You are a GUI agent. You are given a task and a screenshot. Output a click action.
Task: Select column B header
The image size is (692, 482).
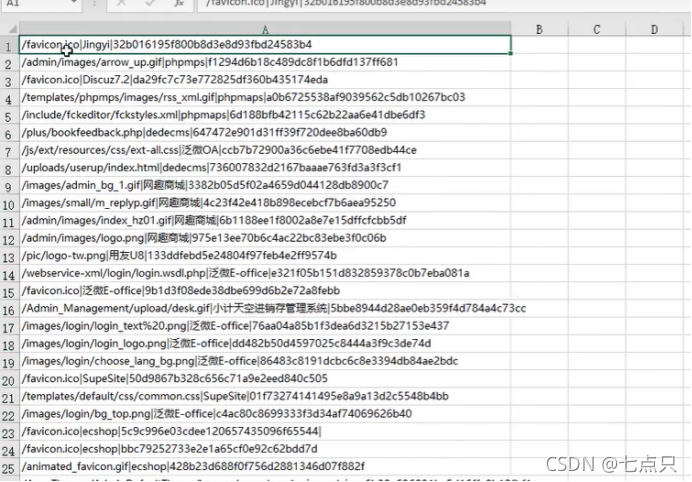click(539, 29)
